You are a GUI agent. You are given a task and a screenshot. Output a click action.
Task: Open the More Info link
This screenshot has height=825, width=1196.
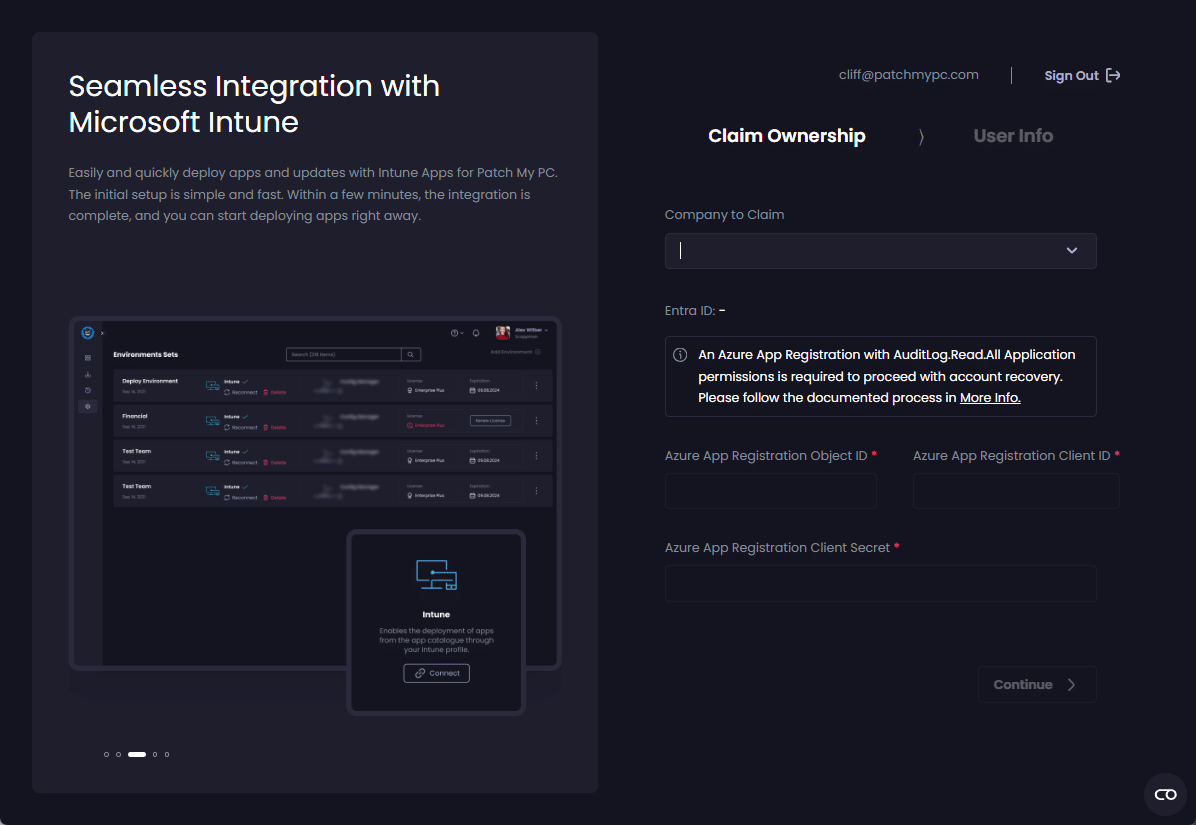(989, 398)
